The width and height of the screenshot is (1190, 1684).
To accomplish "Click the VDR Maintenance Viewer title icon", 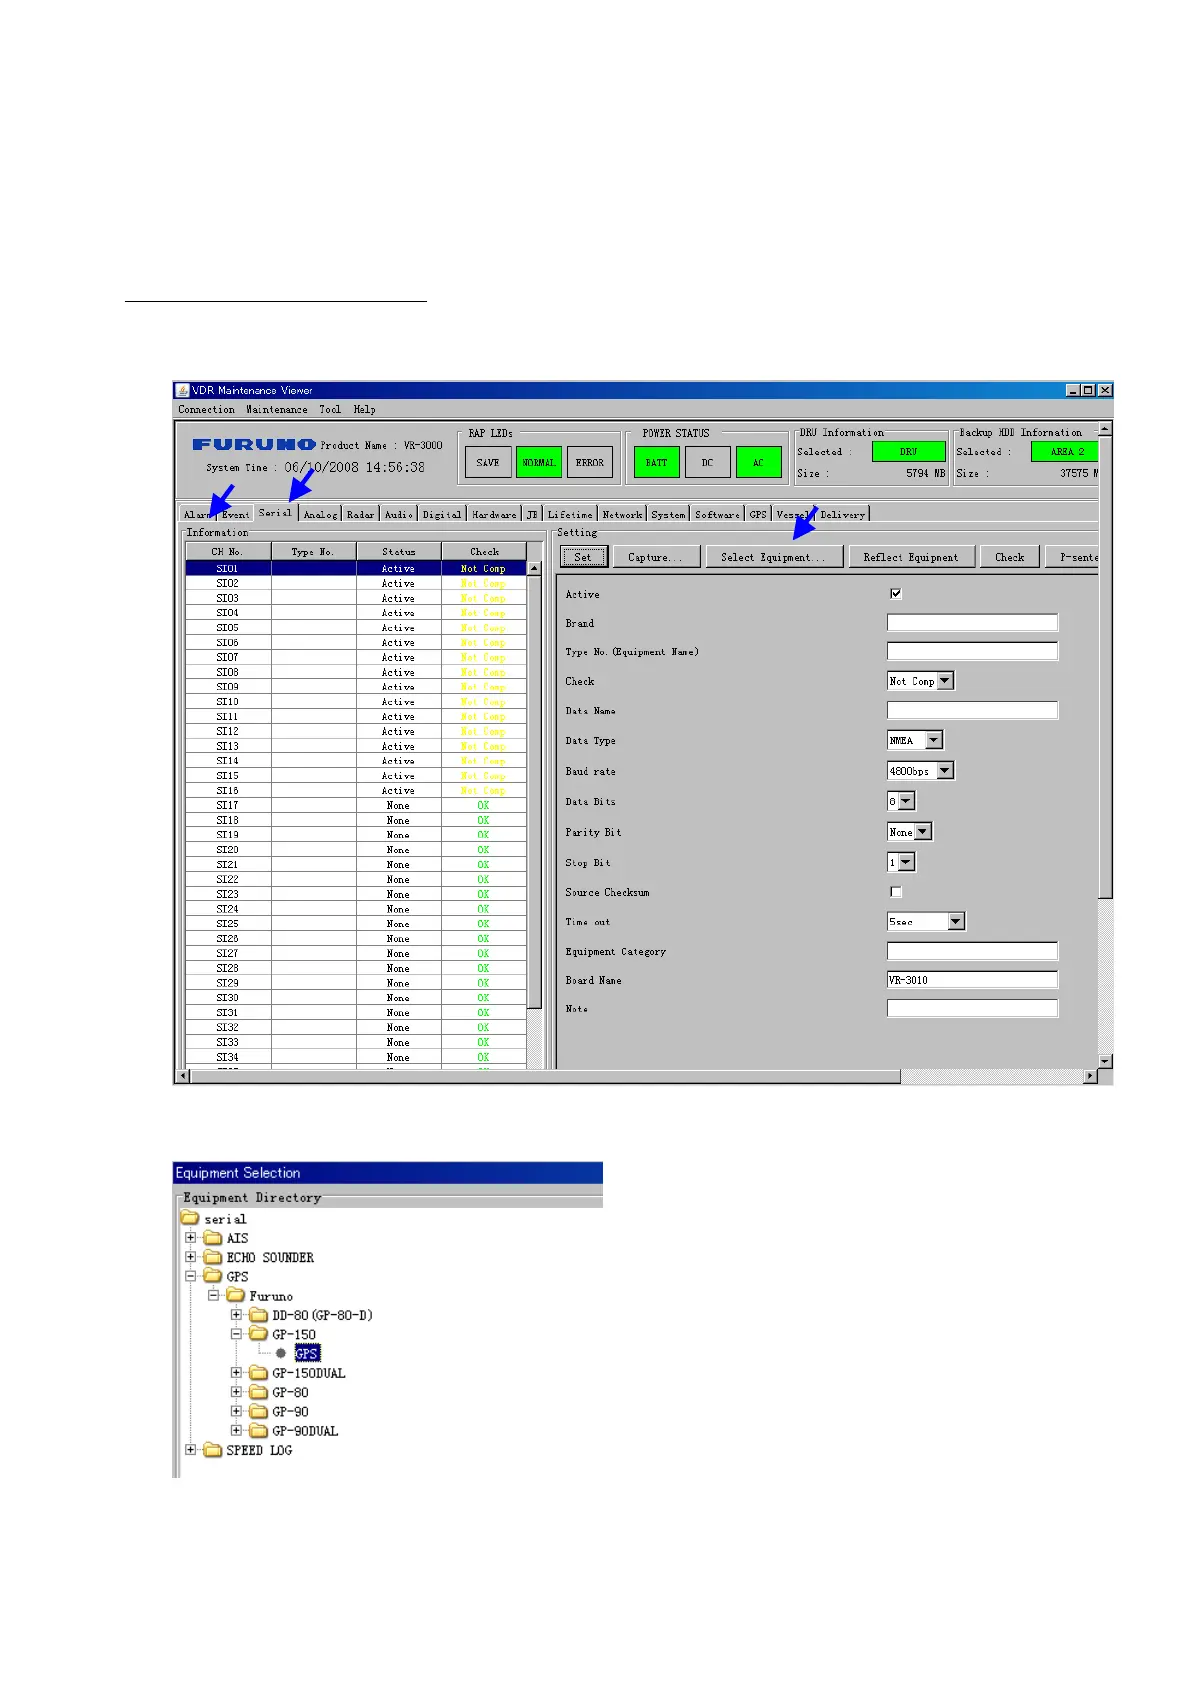I will pyautogui.click(x=182, y=390).
